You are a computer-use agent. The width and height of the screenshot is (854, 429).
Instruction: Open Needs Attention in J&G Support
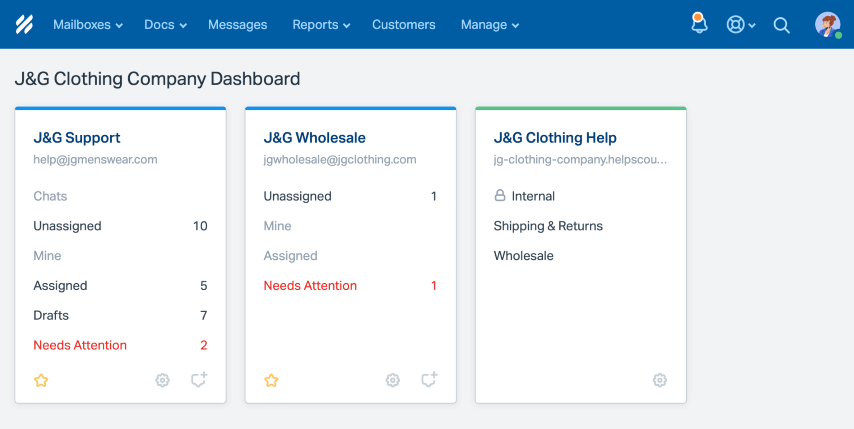(80, 345)
